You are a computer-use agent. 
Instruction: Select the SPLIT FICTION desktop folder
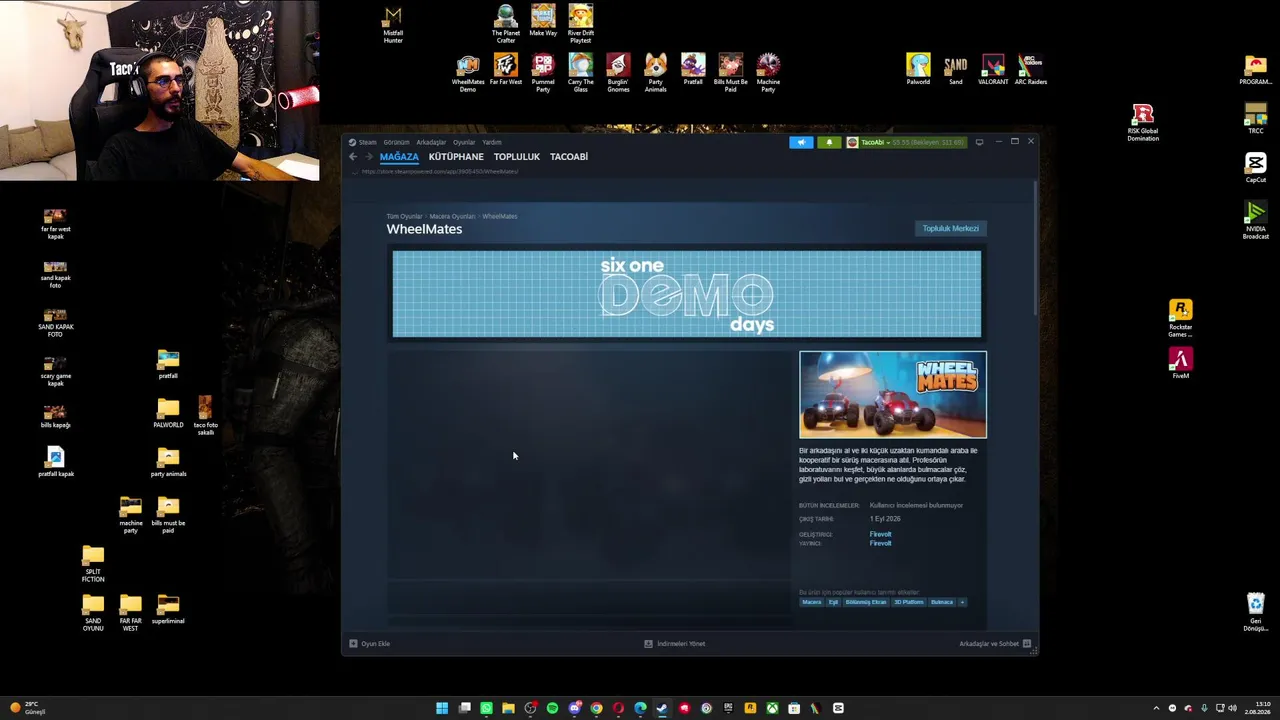point(93,565)
